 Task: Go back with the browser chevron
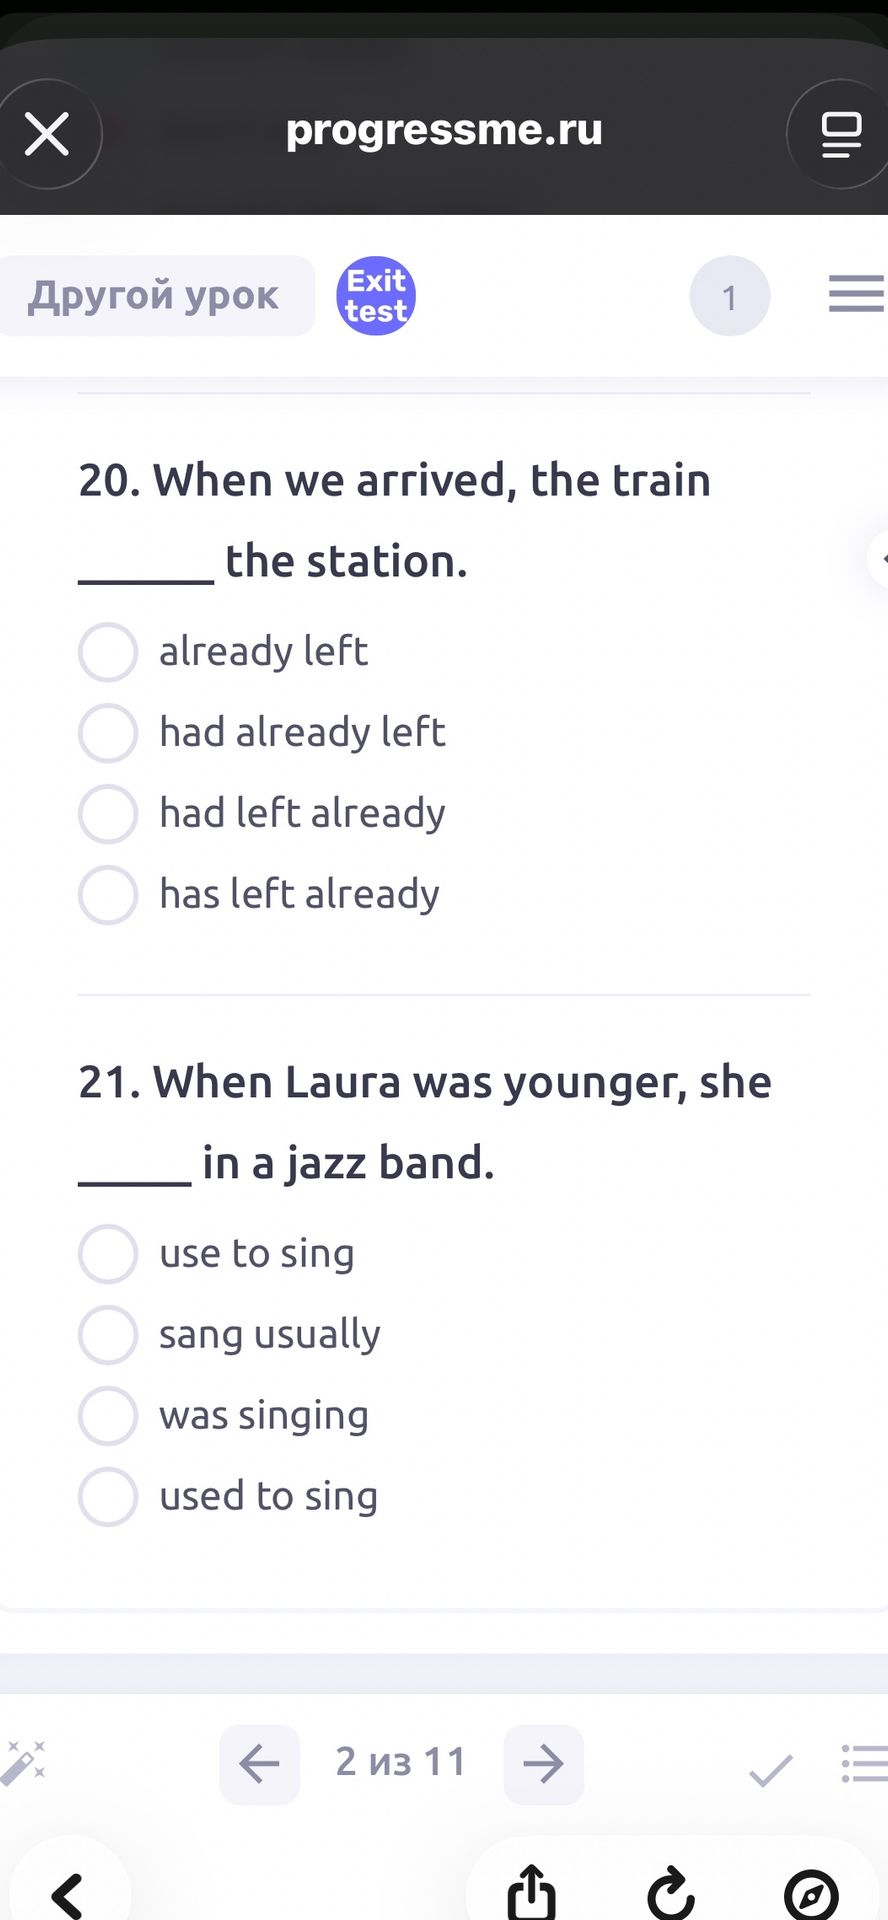(67, 1895)
